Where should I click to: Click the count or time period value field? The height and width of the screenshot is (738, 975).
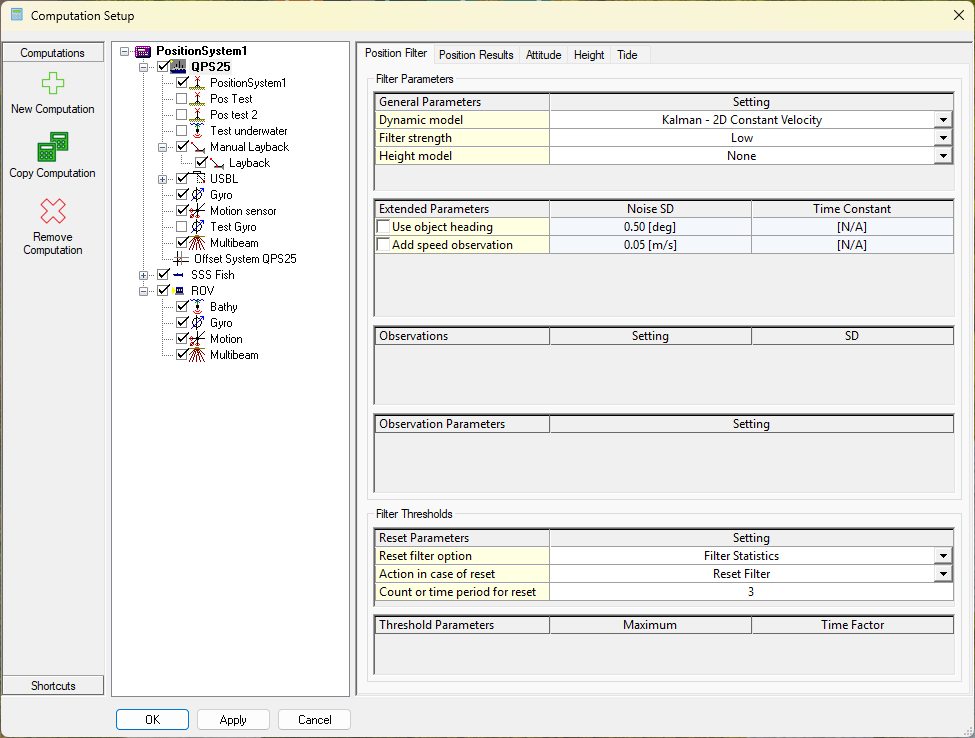click(750, 592)
